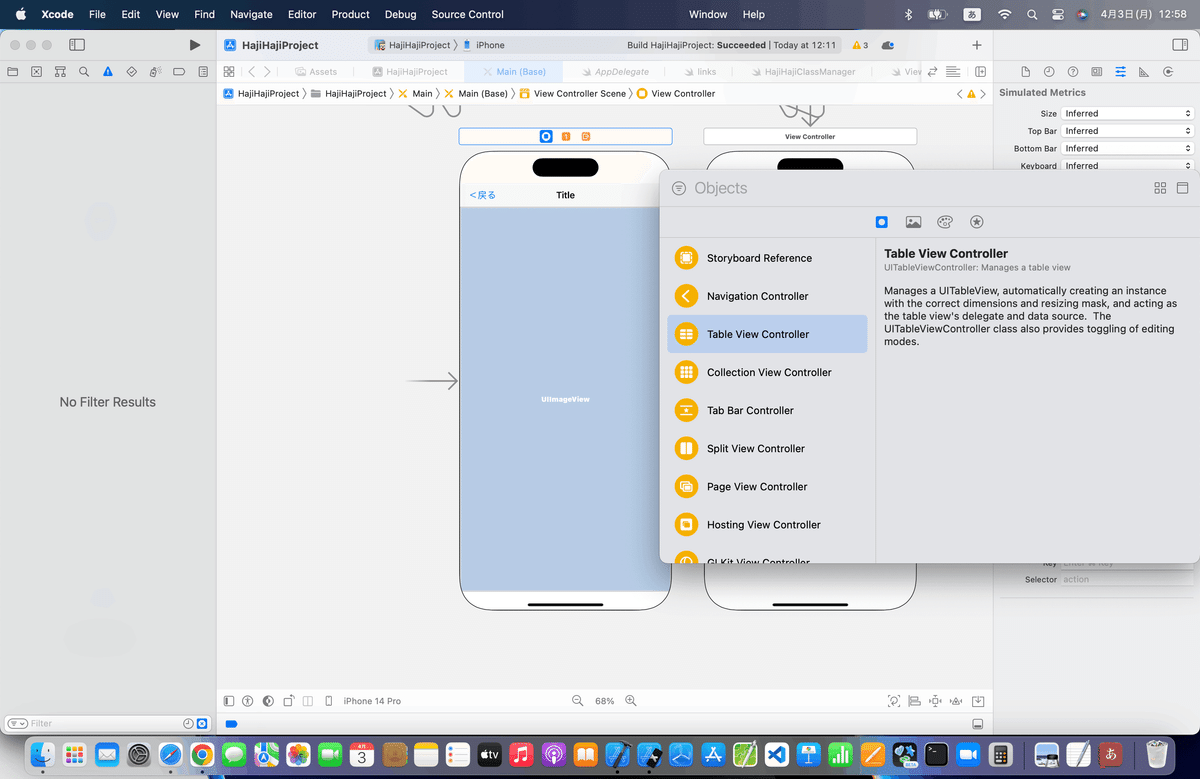Screen dimensions: 1200x779
Task: Select Page View Controller object
Action: [x=767, y=486]
